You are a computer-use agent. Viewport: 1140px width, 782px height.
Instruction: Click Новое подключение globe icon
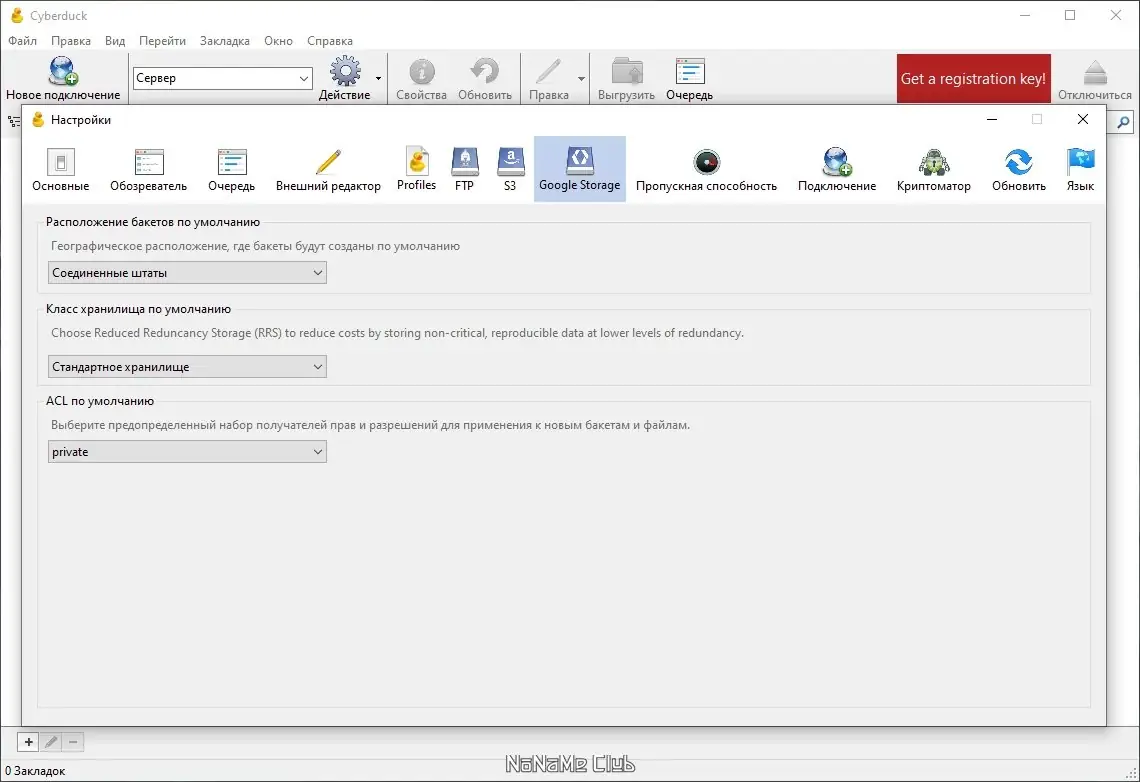click(x=63, y=71)
